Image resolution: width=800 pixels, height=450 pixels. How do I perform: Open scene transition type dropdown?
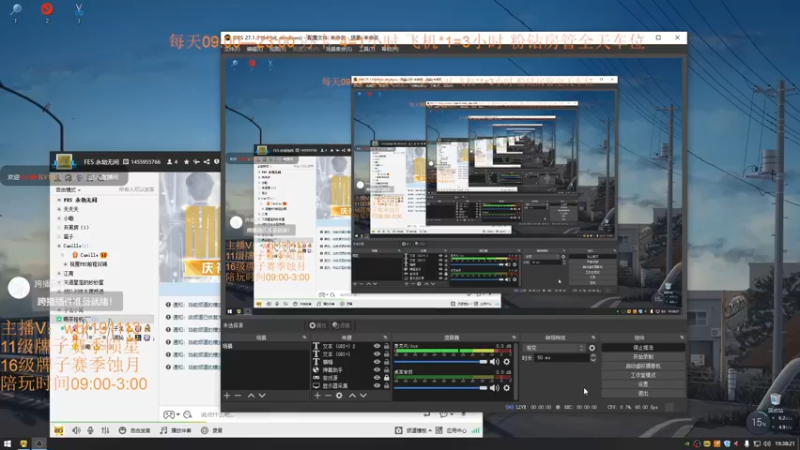point(554,348)
